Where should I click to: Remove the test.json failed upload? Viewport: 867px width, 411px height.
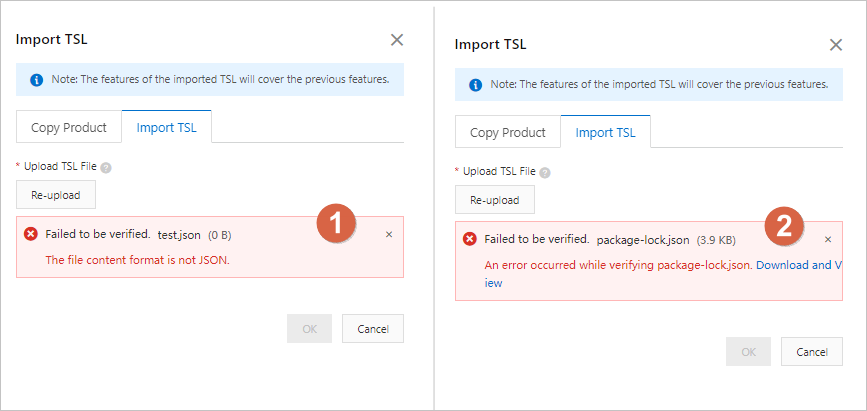[x=389, y=234]
